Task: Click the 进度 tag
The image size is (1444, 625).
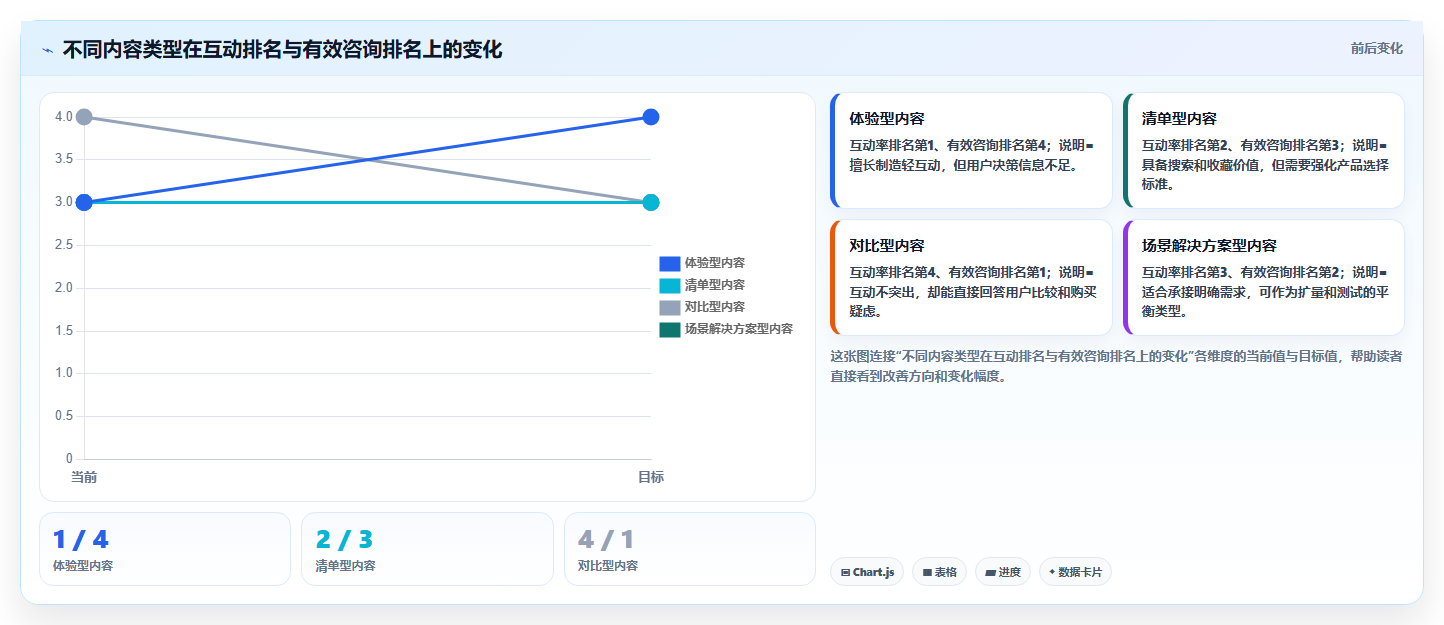Action: click(1003, 572)
